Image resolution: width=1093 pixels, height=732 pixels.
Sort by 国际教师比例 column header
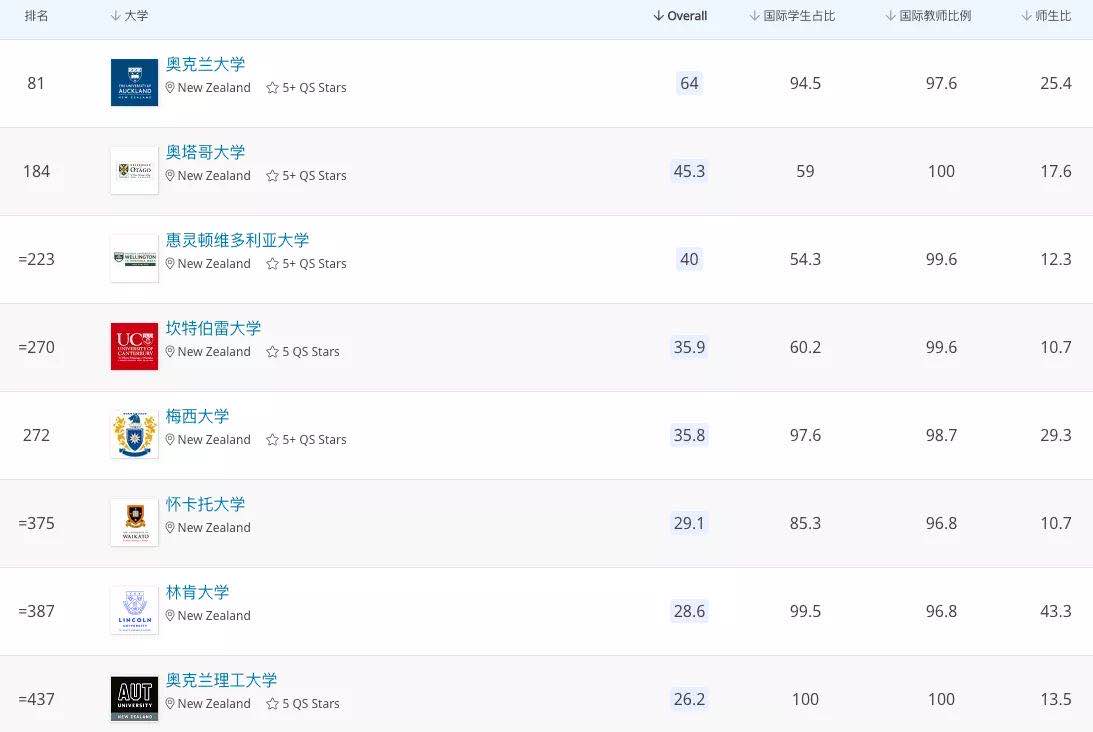coord(928,16)
